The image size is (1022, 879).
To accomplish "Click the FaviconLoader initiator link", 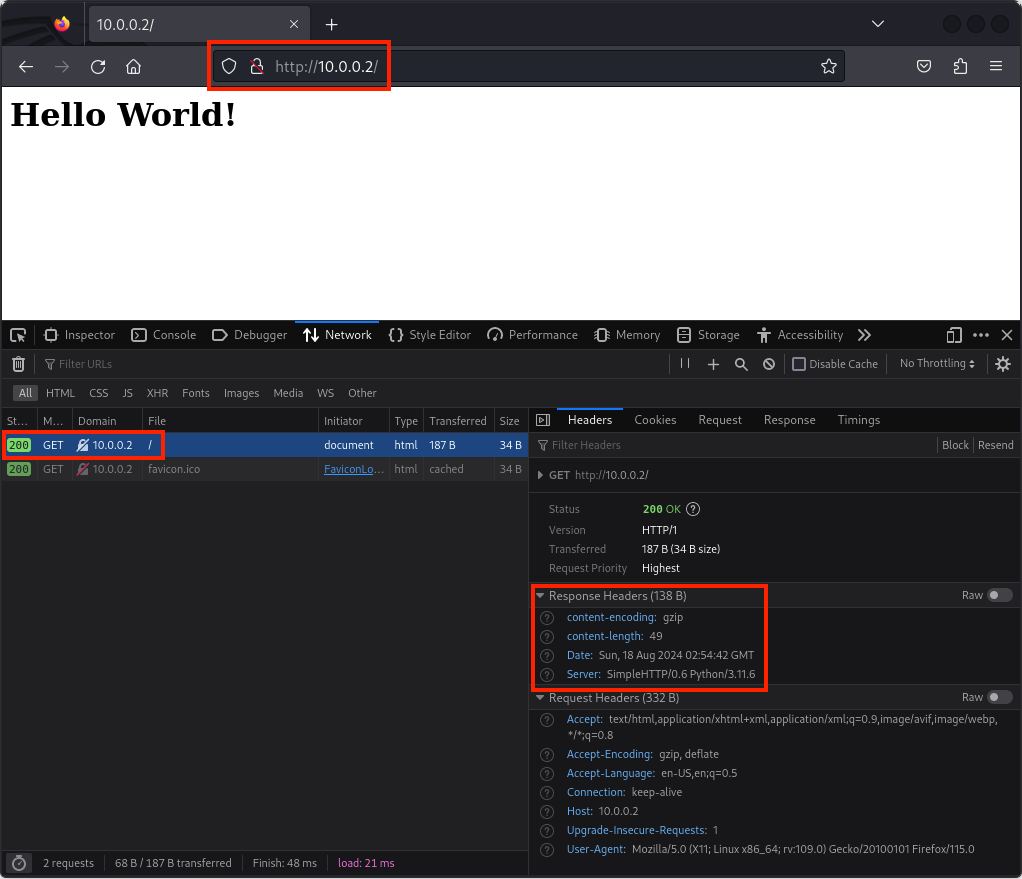I will pos(351,469).
